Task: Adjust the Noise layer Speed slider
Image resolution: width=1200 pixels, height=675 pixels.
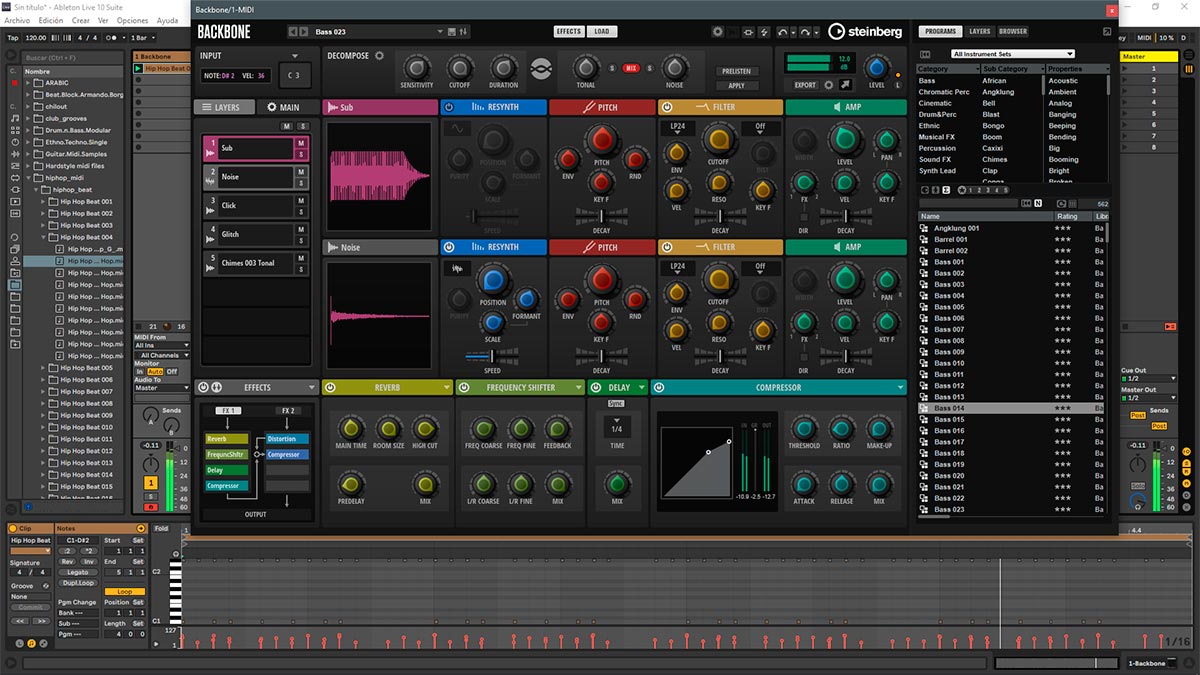Action: tap(492, 356)
